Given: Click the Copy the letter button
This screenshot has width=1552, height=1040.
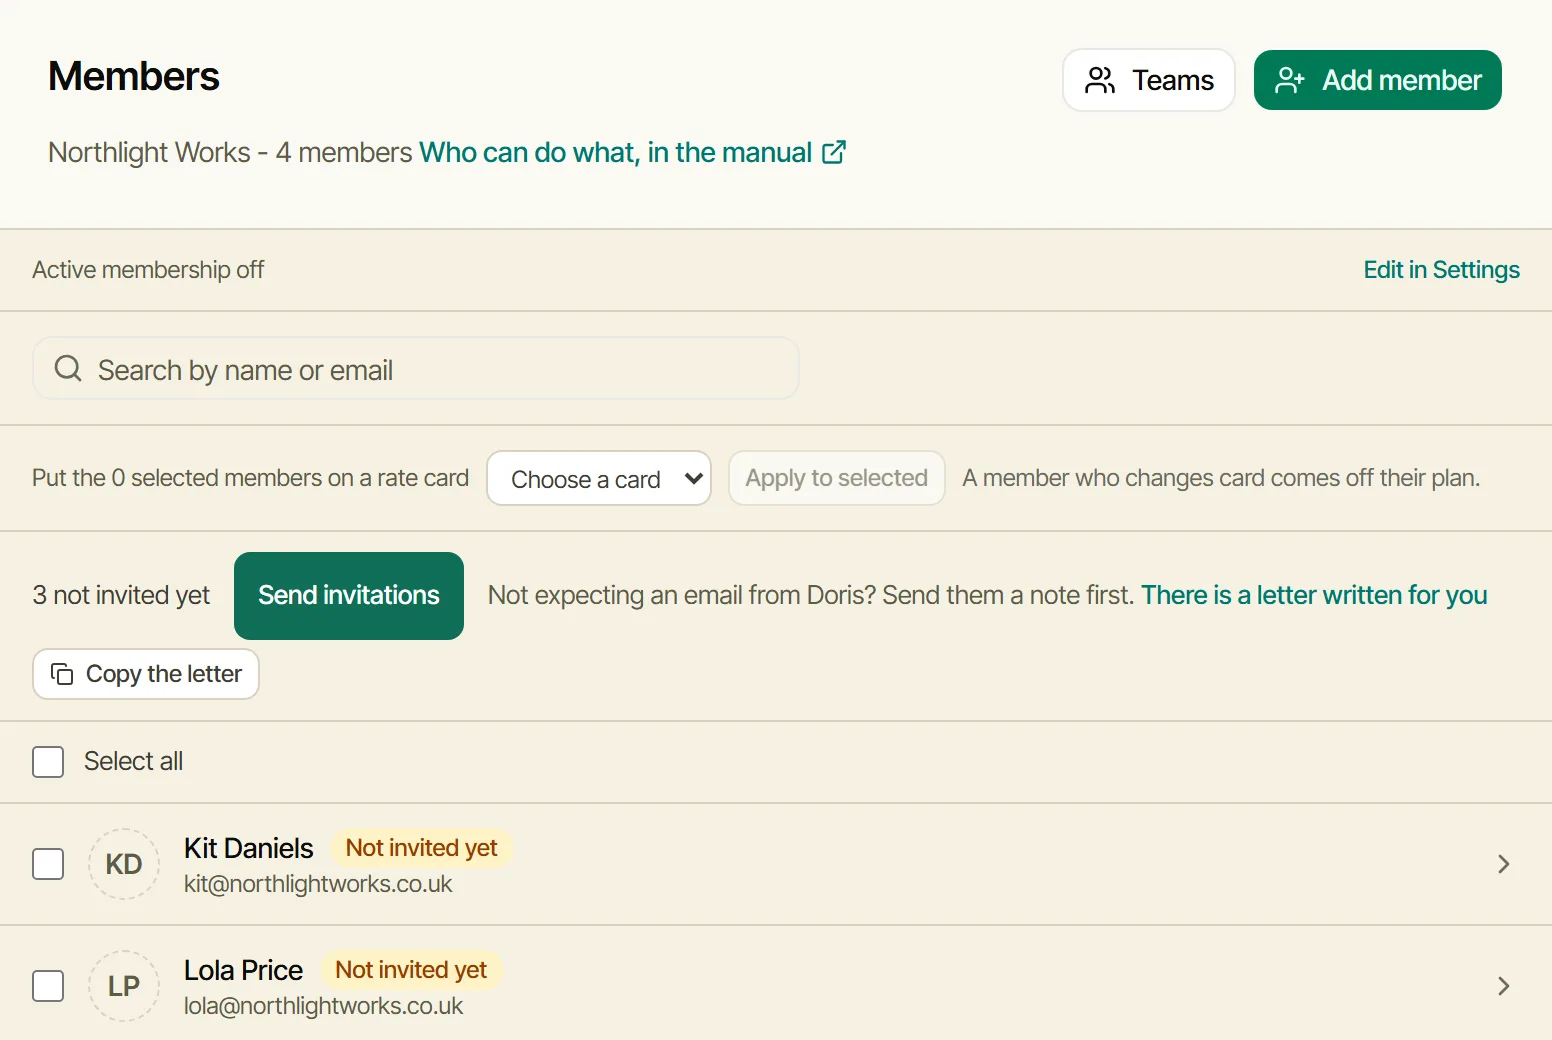Looking at the screenshot, I should point(146,674).
